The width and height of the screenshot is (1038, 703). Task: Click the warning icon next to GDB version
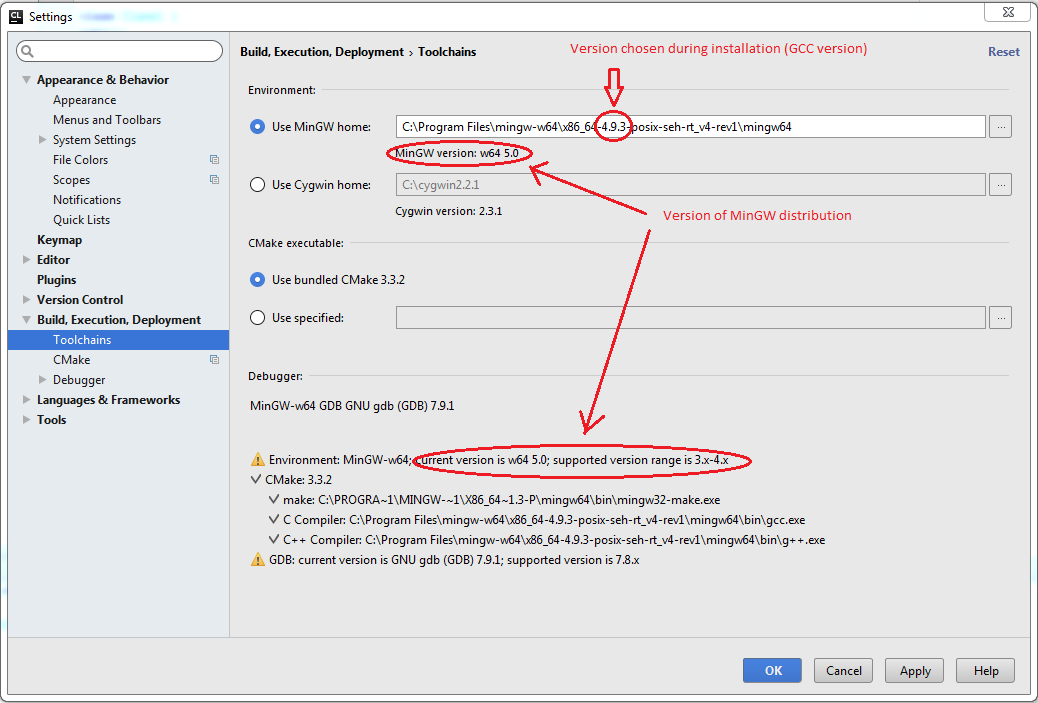tap(257, 560)
